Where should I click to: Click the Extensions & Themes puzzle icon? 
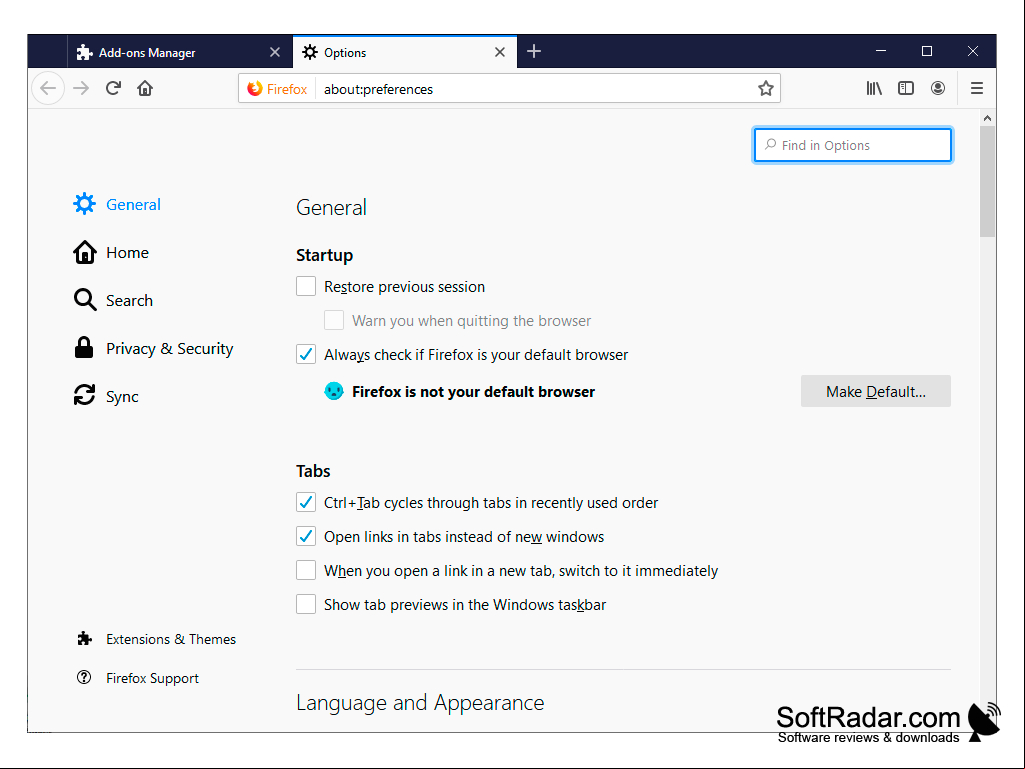tap(84, 639)
